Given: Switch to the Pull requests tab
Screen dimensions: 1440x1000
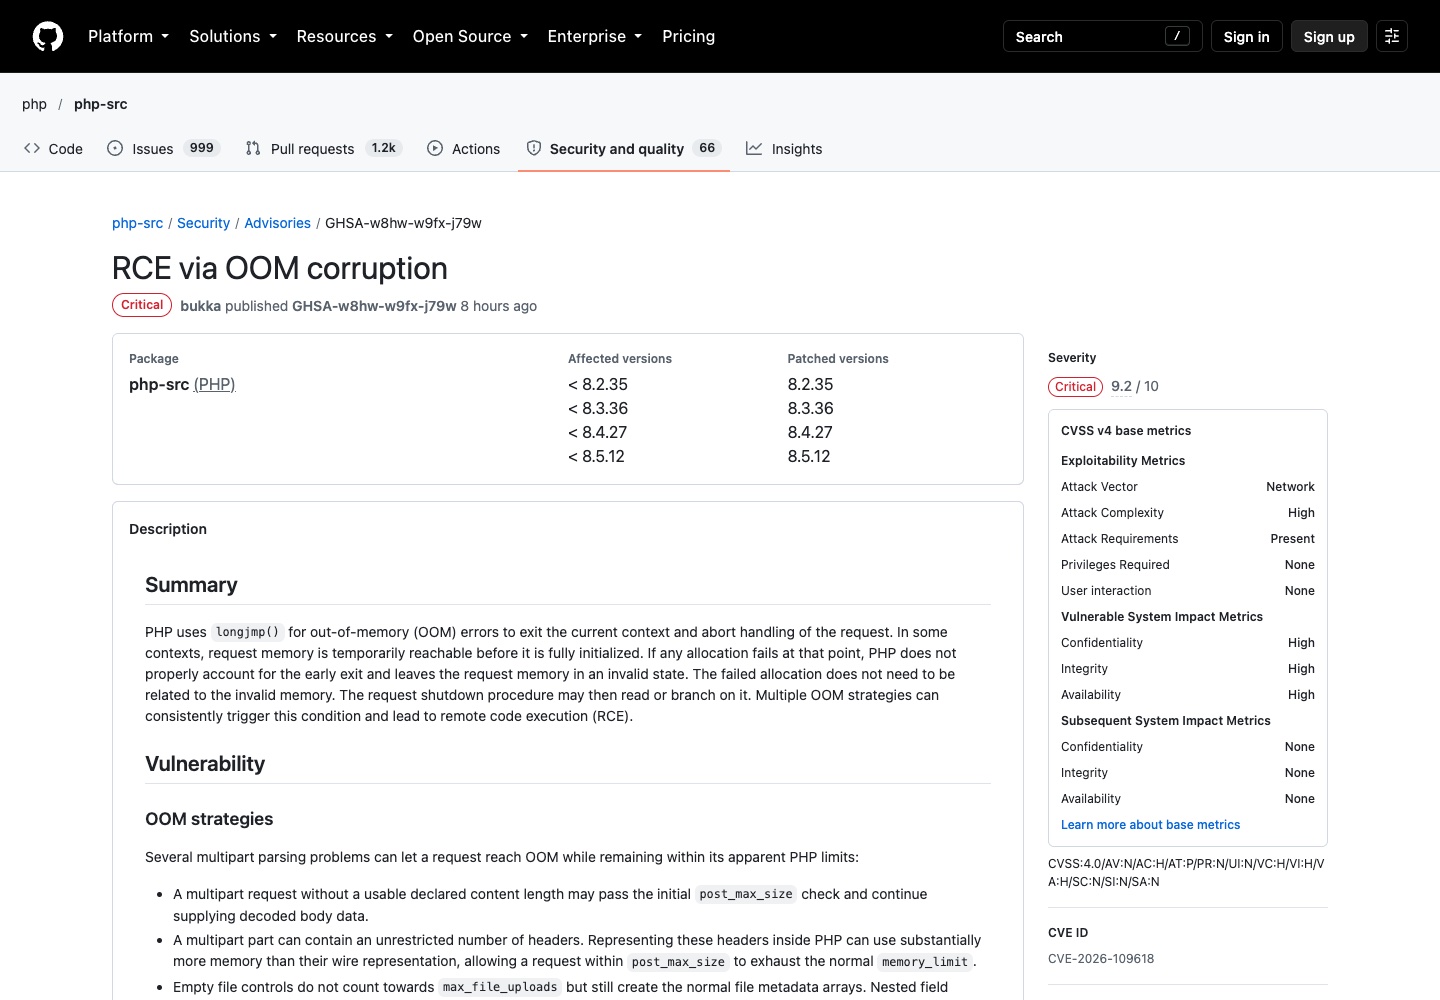Looking at the screenshot, I should coord(324,148).
